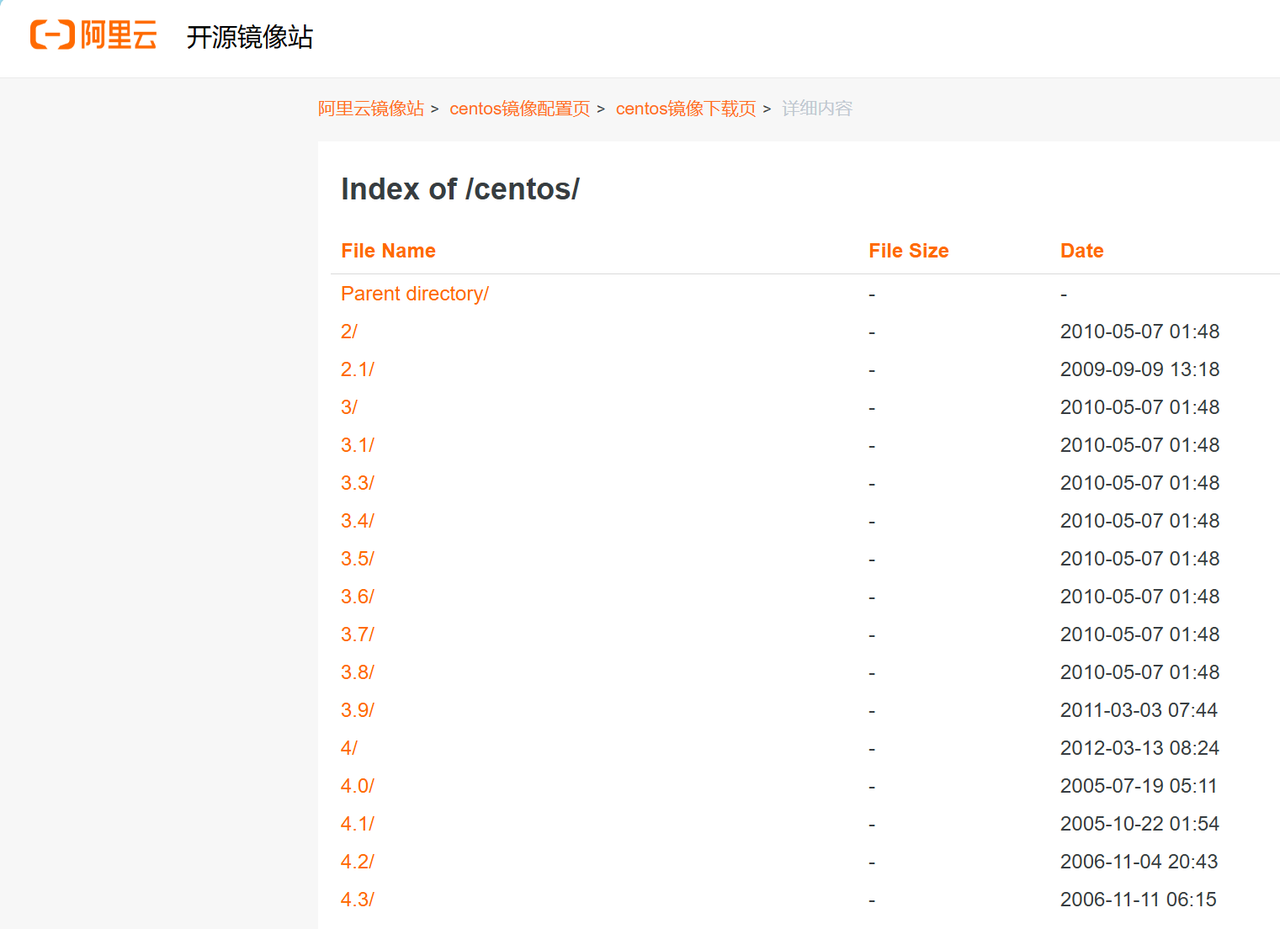Viewport: 1280px width, 929px height.
Task: Select 详细内容 breadcrumb text
Action: (817, 109)
